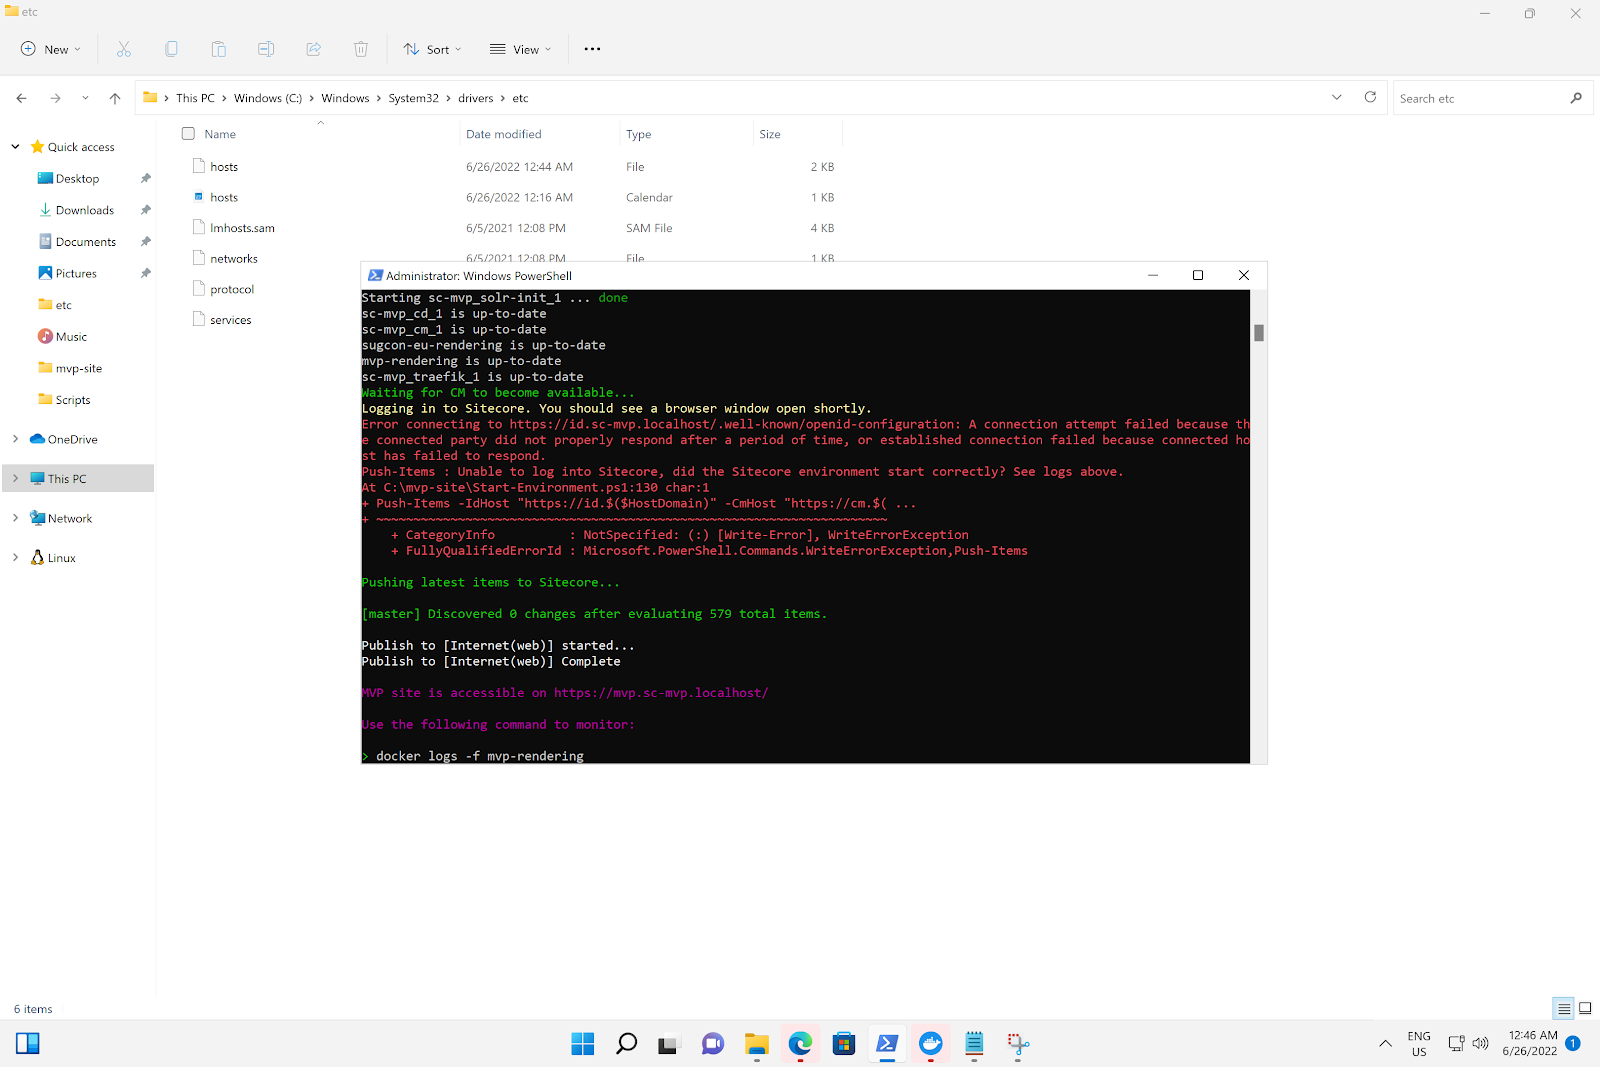Open the View dropdown
Viewport: 1600px width, 1067px height.
[520, 49]
